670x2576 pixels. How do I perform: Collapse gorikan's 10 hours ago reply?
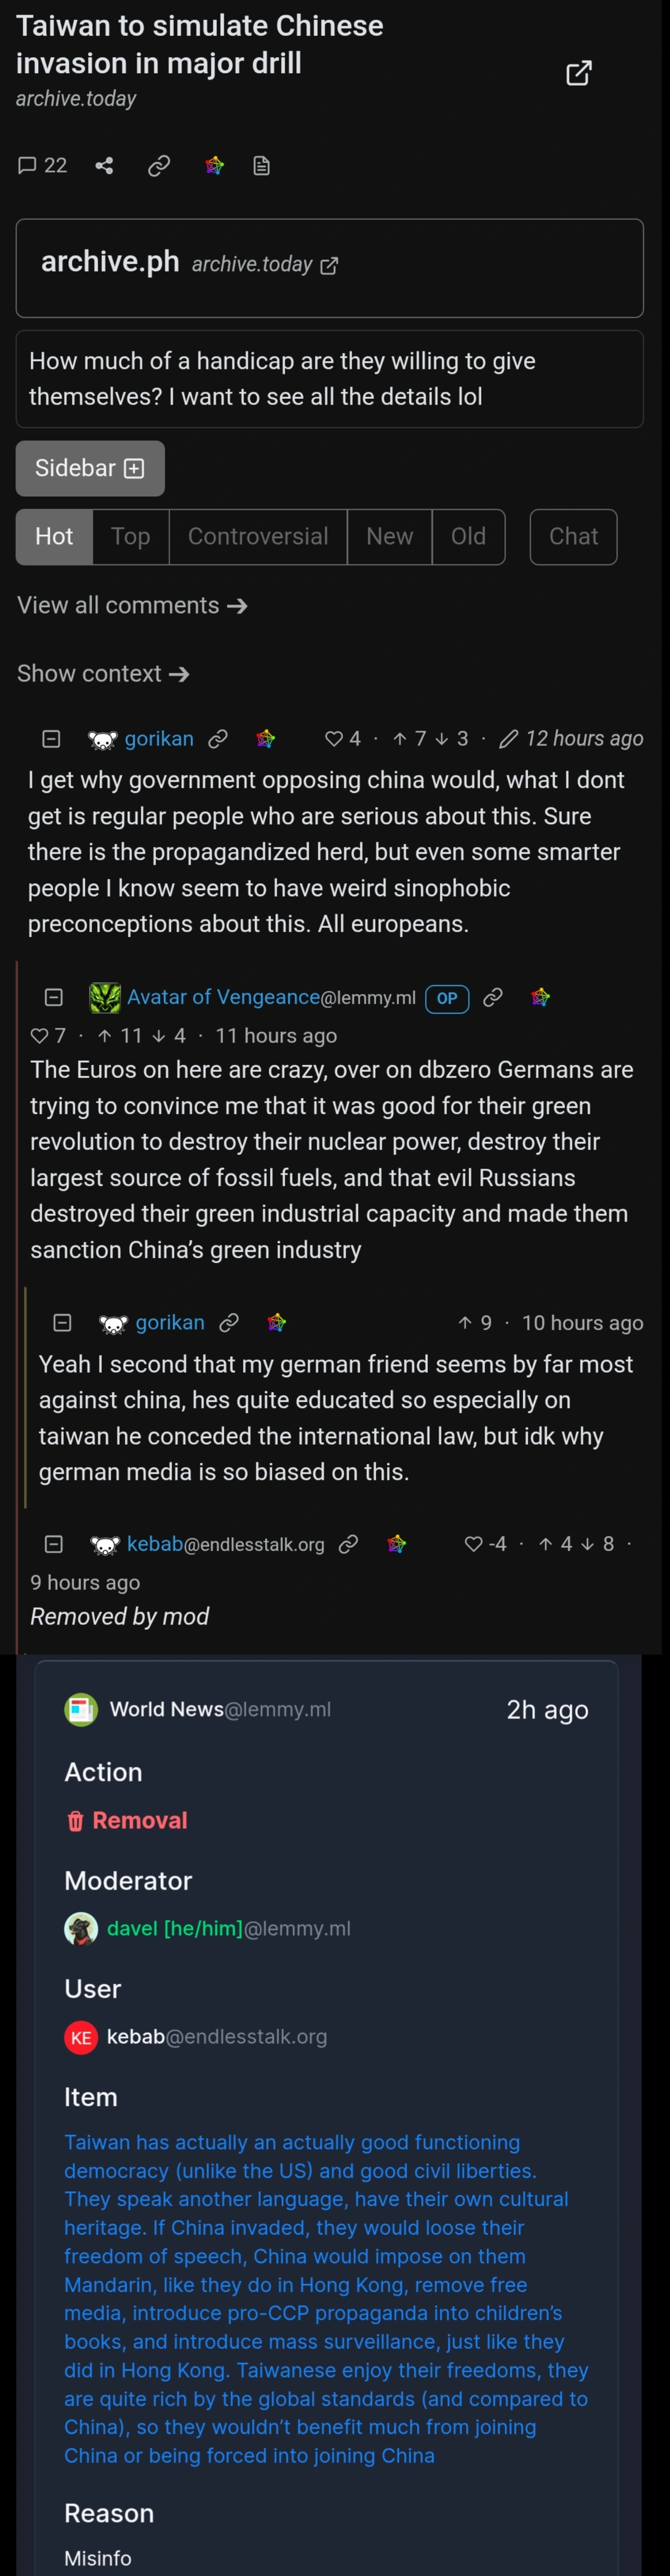[62, 1323]
